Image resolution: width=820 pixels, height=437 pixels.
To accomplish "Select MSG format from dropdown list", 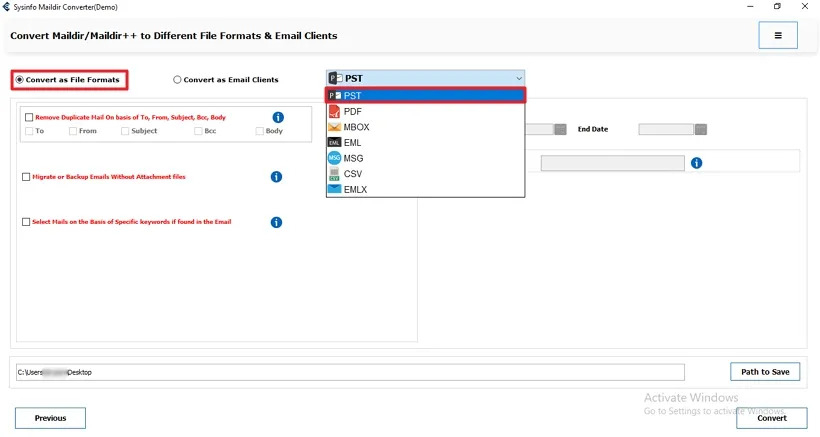I will tap(353, 158).
